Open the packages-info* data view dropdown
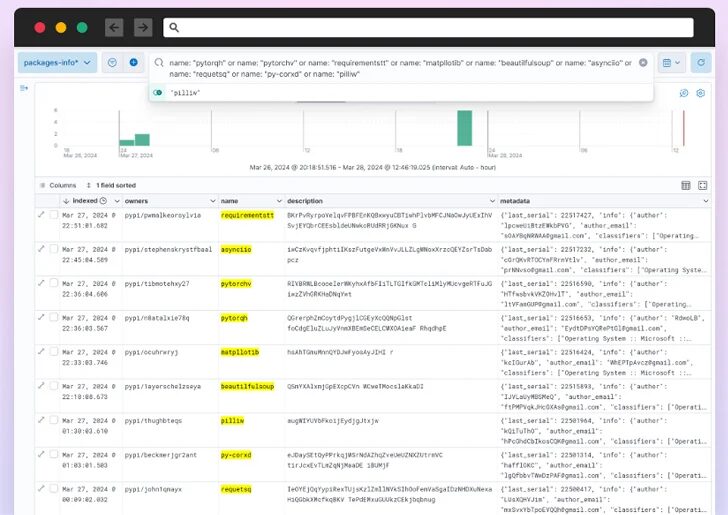728x515 pixels. 57,62
